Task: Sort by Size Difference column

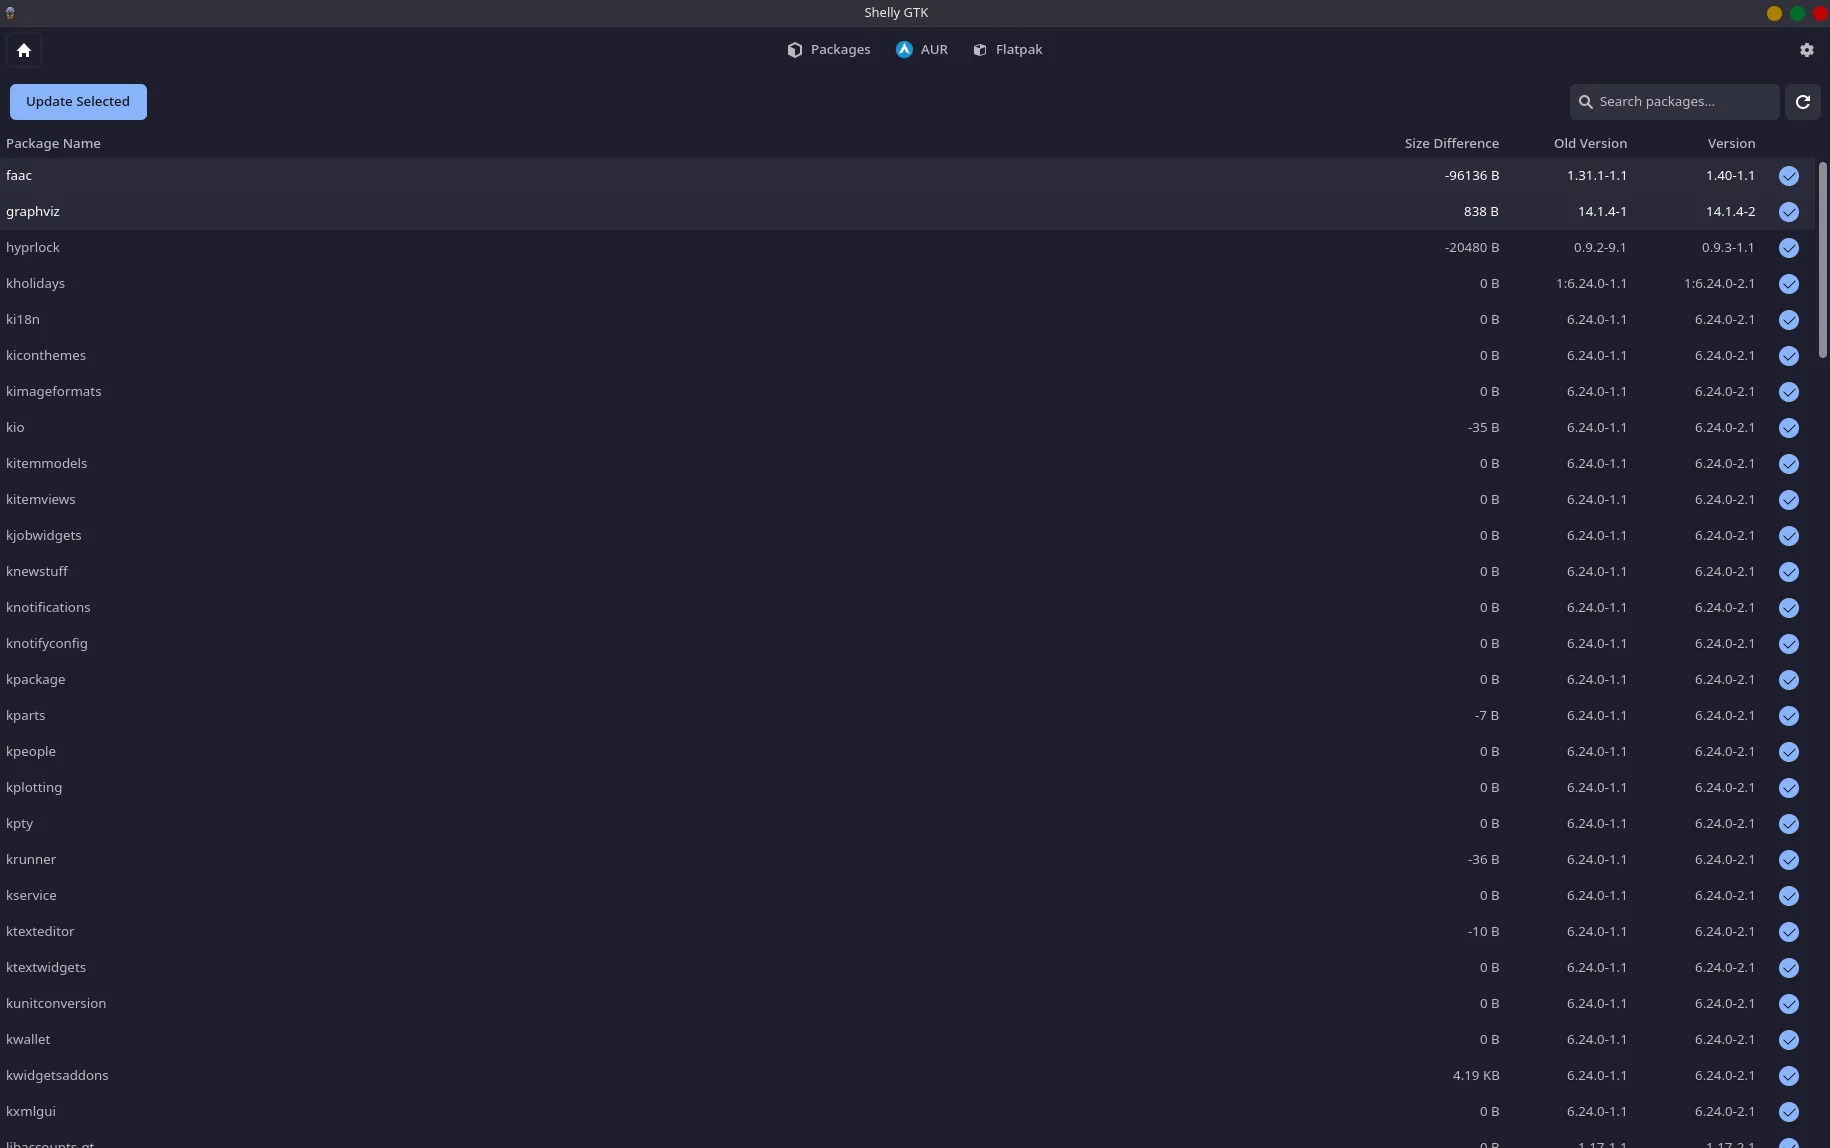Action: pyautogui.click(x=1451, y=144)
